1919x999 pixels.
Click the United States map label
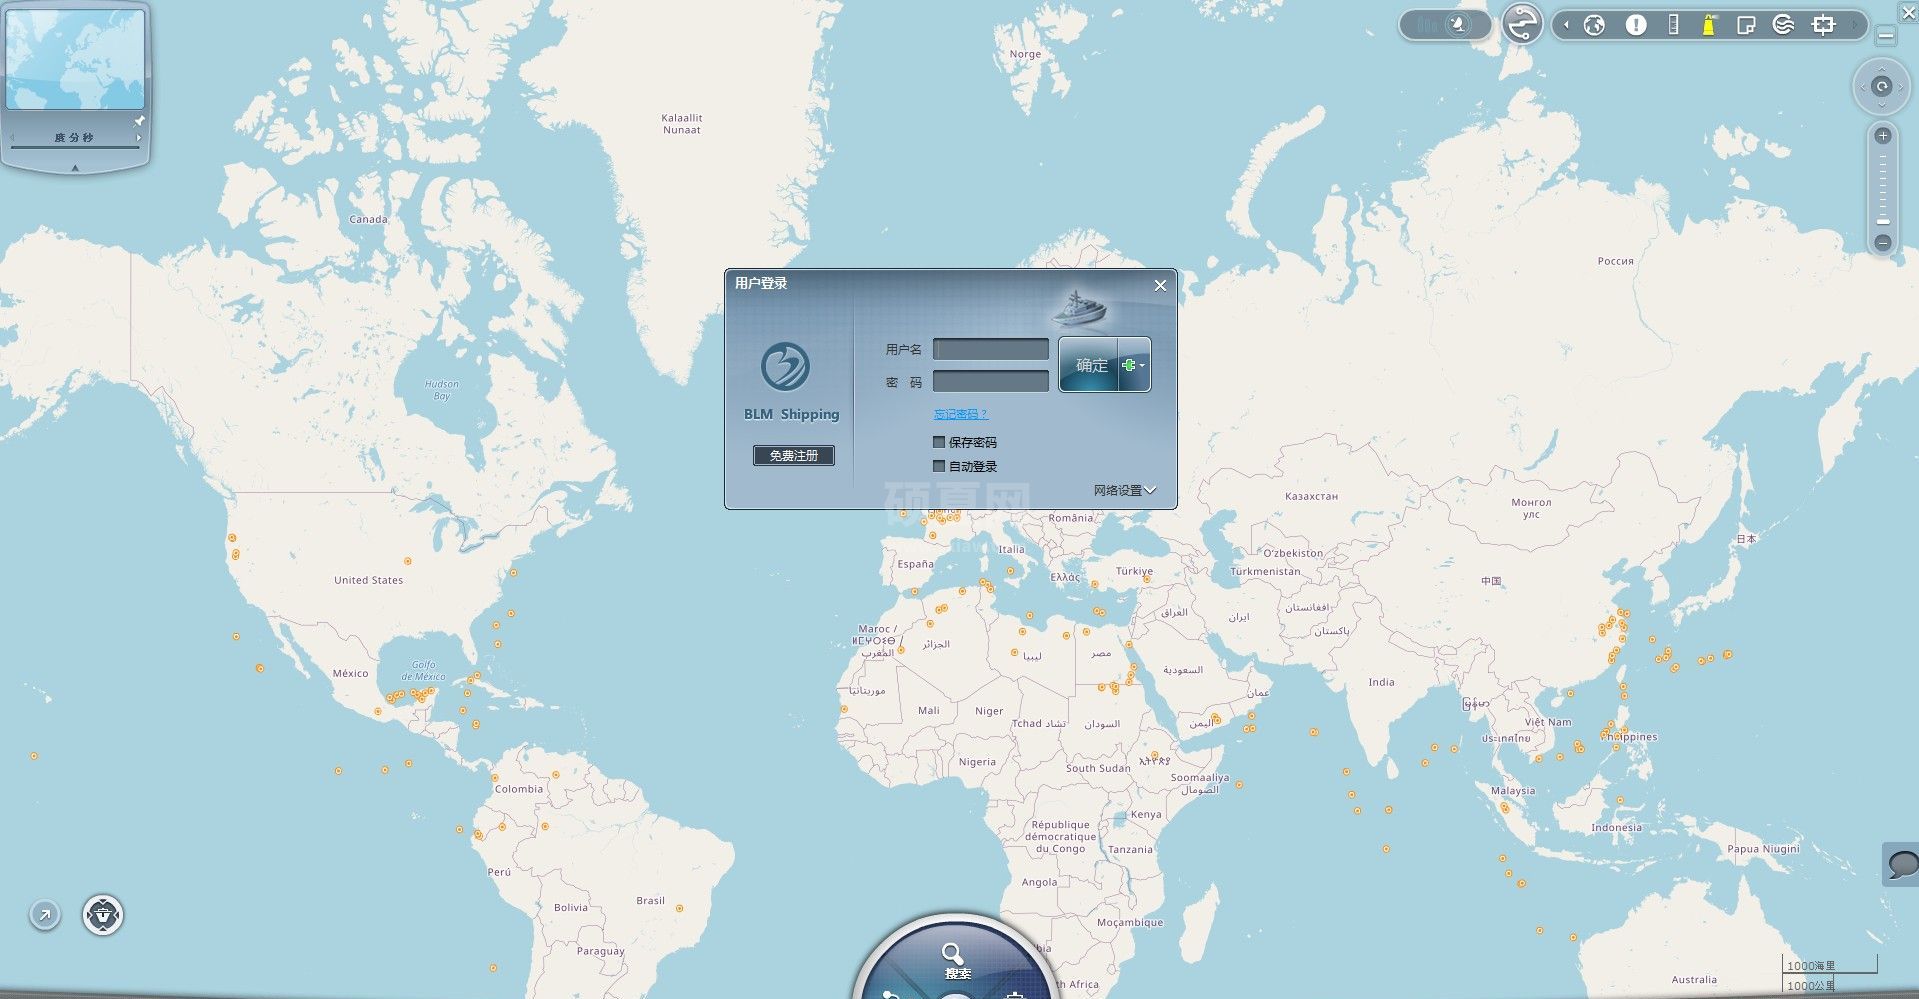369,580
